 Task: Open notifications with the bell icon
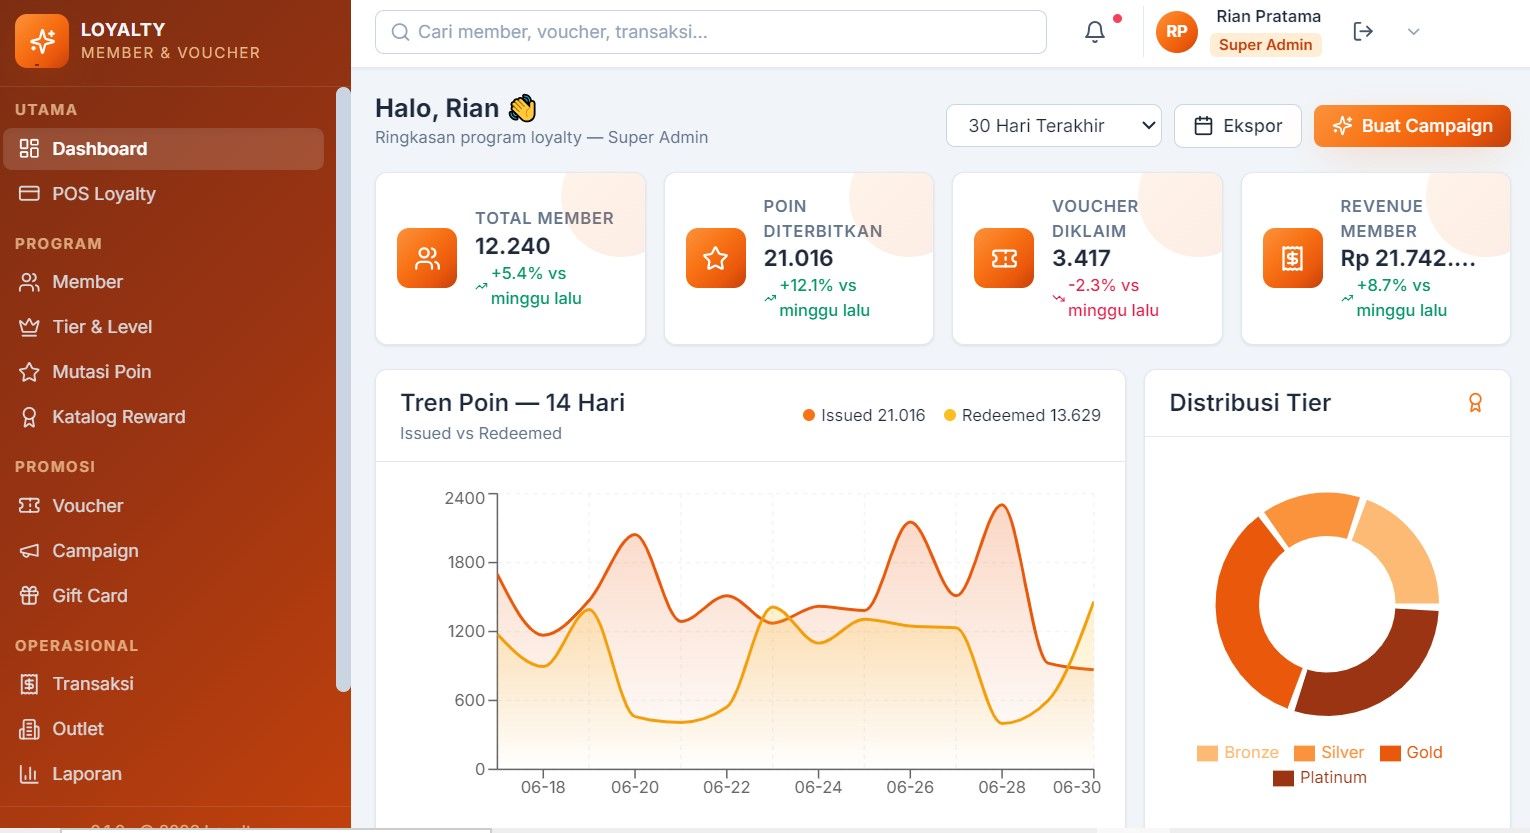[1095, 32]
